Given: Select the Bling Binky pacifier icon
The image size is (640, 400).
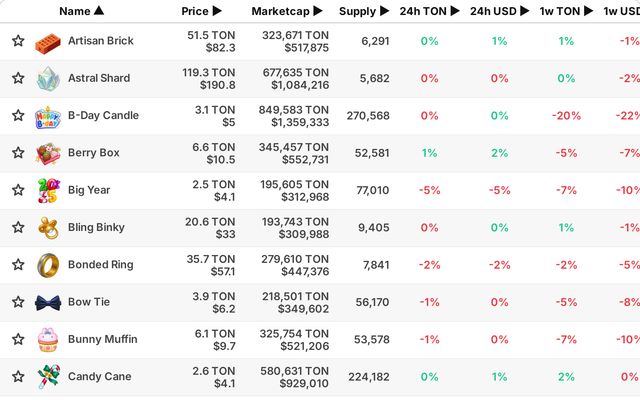Looking at the screenshot, I should point(48,228).
